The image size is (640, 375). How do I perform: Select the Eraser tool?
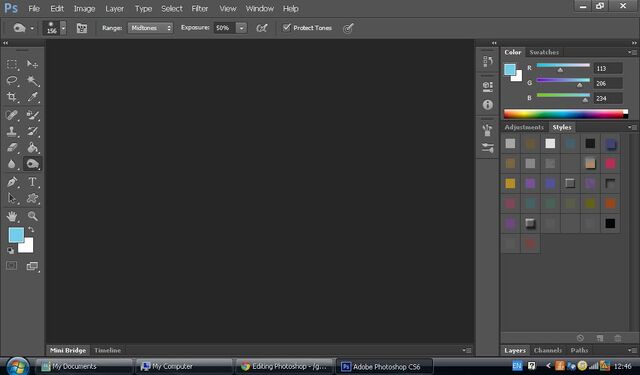12,147
